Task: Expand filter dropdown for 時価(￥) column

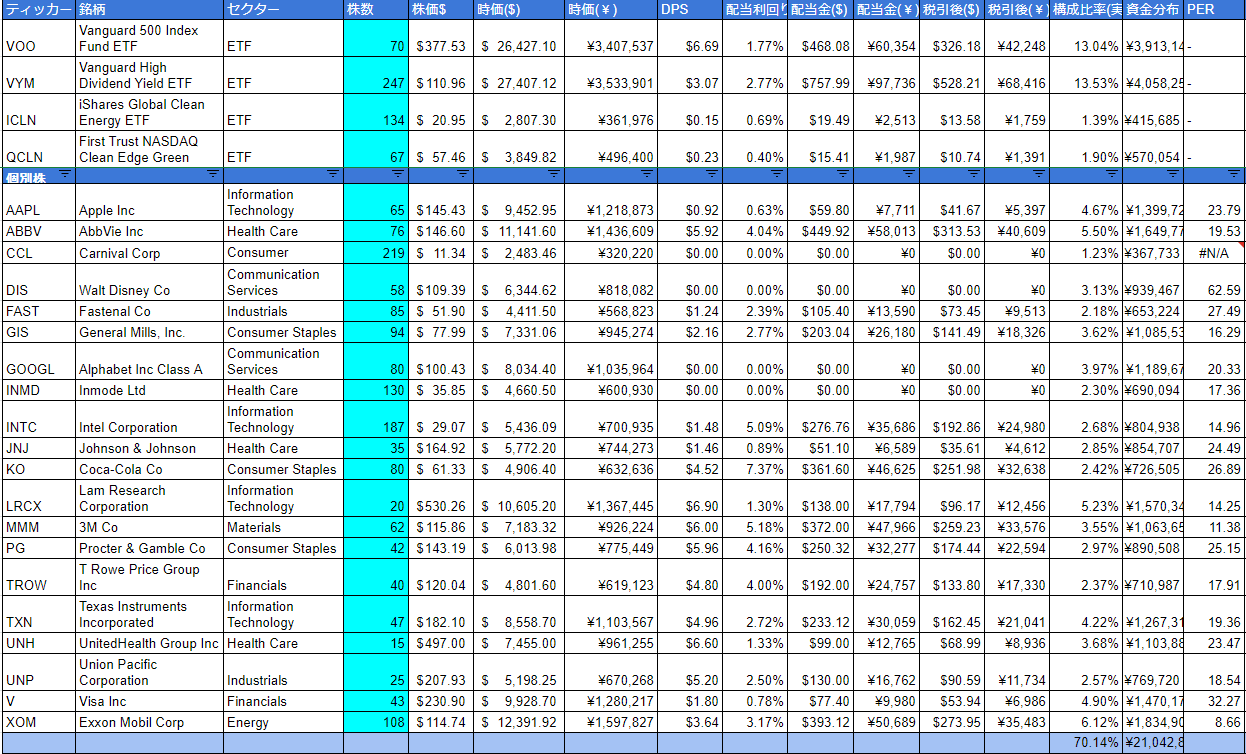Action: click(x=647, y=174)
